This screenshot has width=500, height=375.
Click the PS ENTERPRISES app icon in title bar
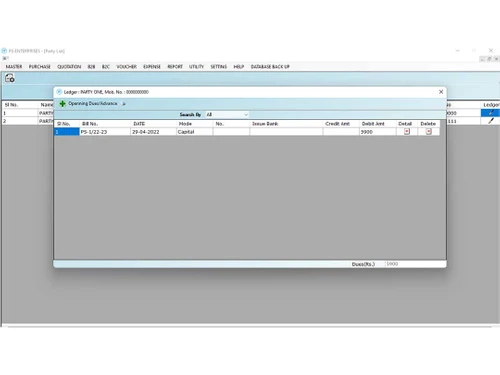click(x=4, y=51)
